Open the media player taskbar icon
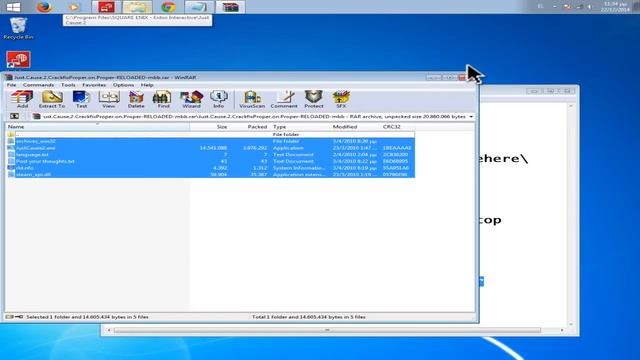The width and height of the screenshot is (640, 360). point(74,7)
